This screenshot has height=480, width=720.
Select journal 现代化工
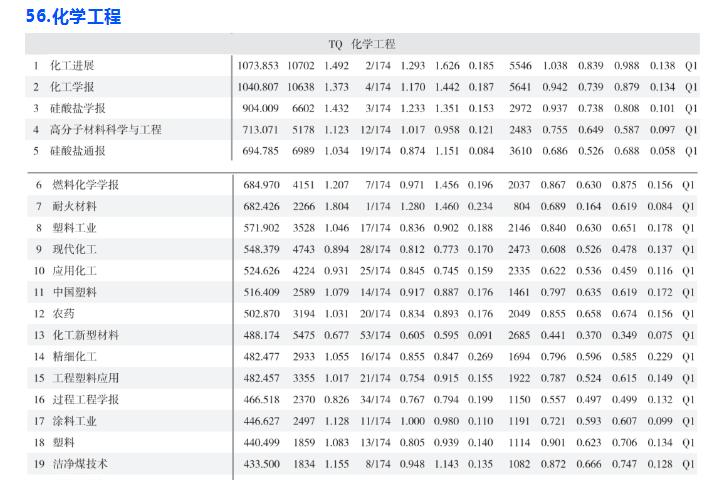[74, 249]
